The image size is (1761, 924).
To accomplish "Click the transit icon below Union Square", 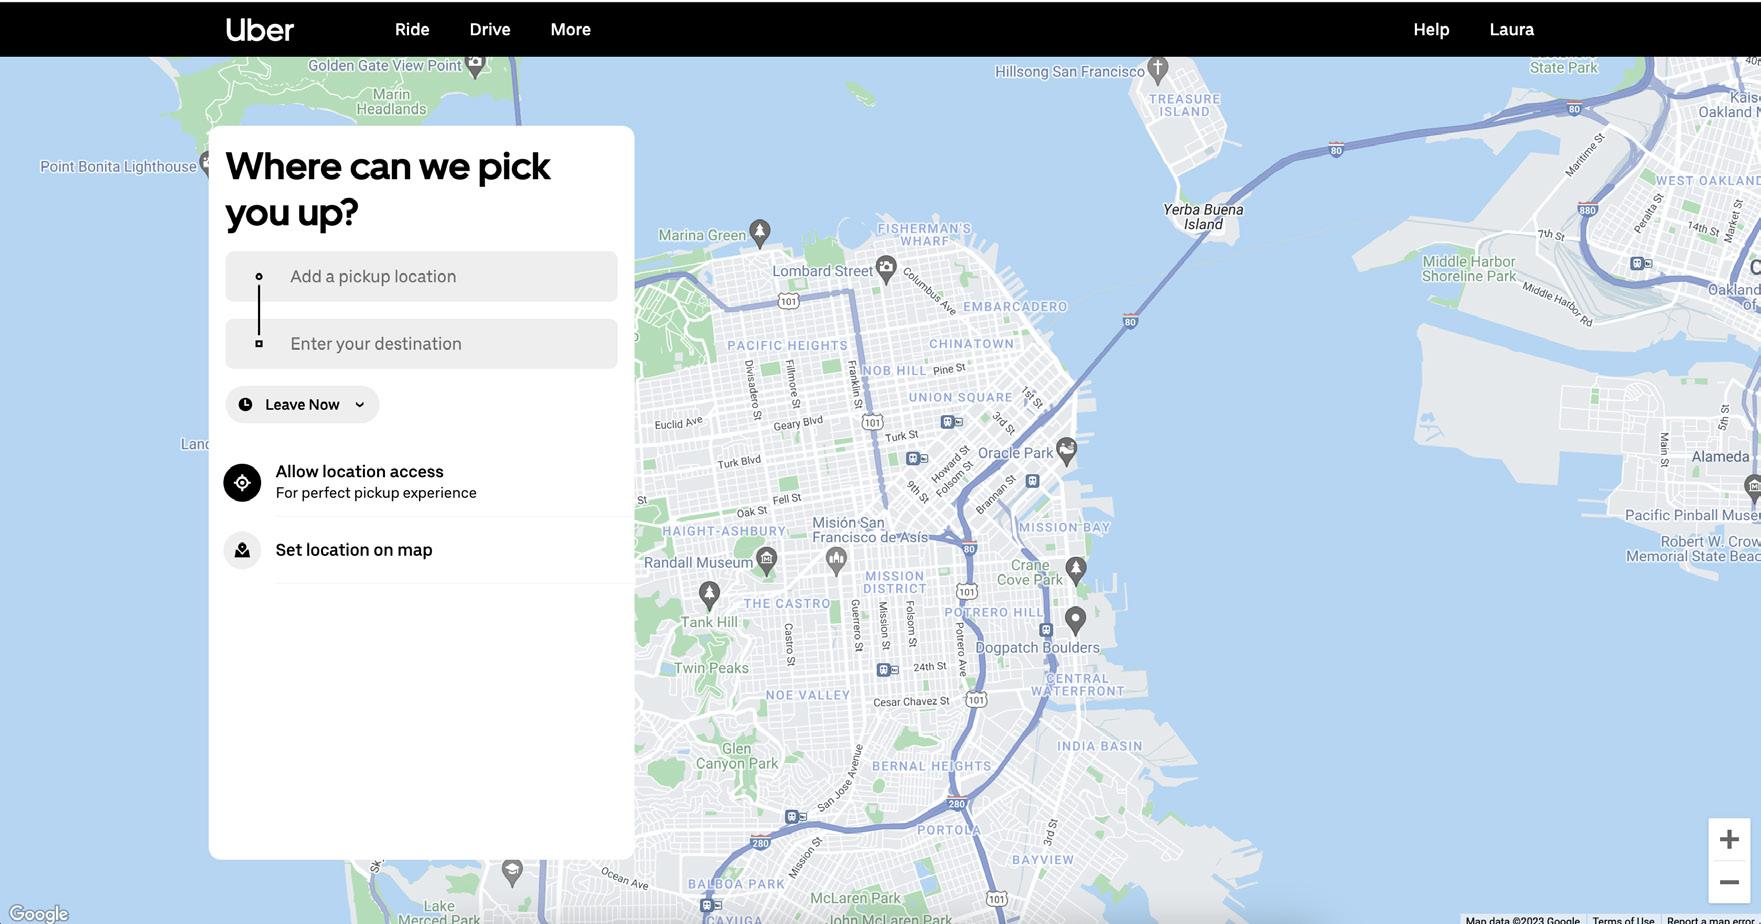I will point(951,422).
